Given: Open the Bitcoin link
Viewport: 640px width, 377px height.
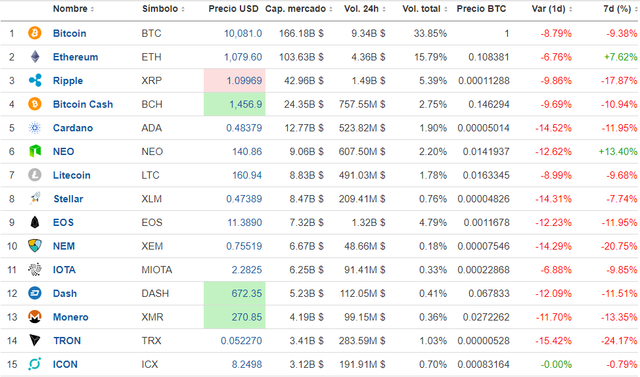Looking at the screenshot, I should 69,33.
